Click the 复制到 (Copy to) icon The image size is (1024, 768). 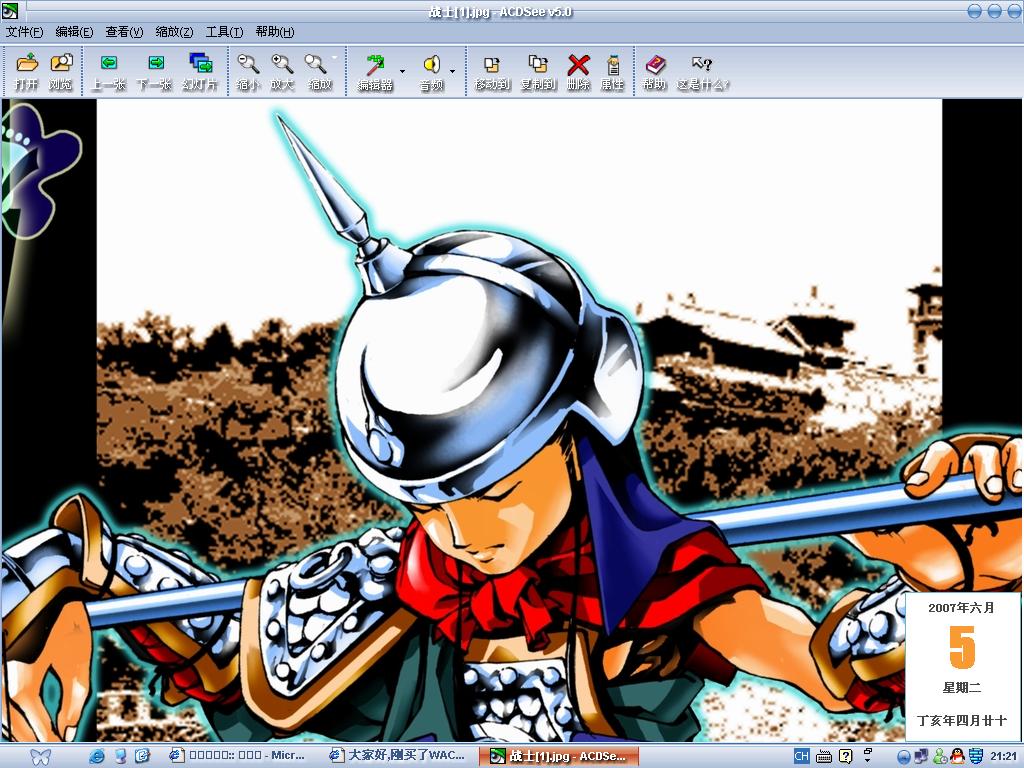point(538,64)
